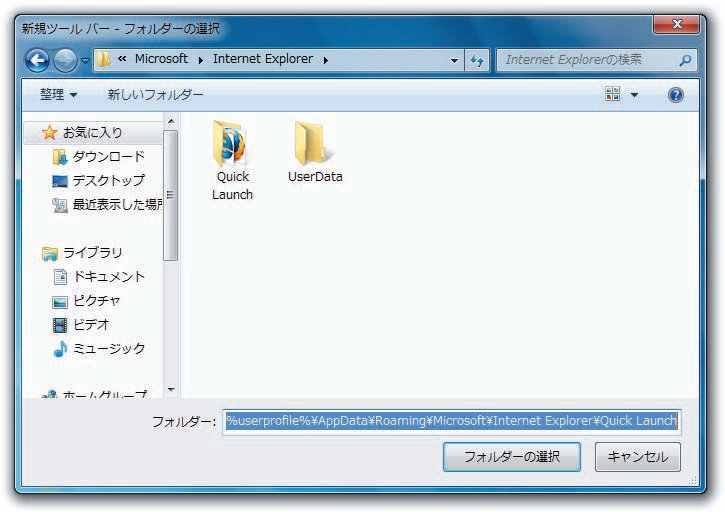Change view using the view icon

(613, 94)
